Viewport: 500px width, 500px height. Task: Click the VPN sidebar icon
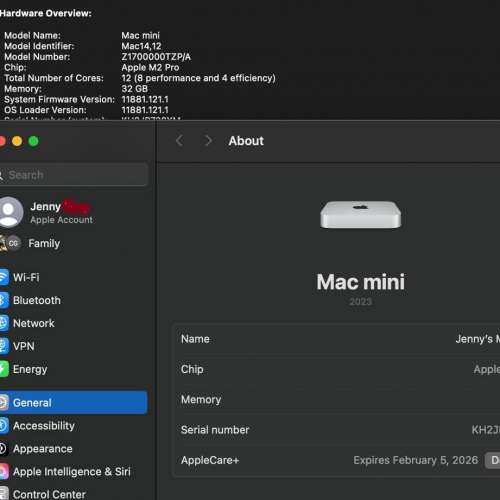[x=4, y=346]
